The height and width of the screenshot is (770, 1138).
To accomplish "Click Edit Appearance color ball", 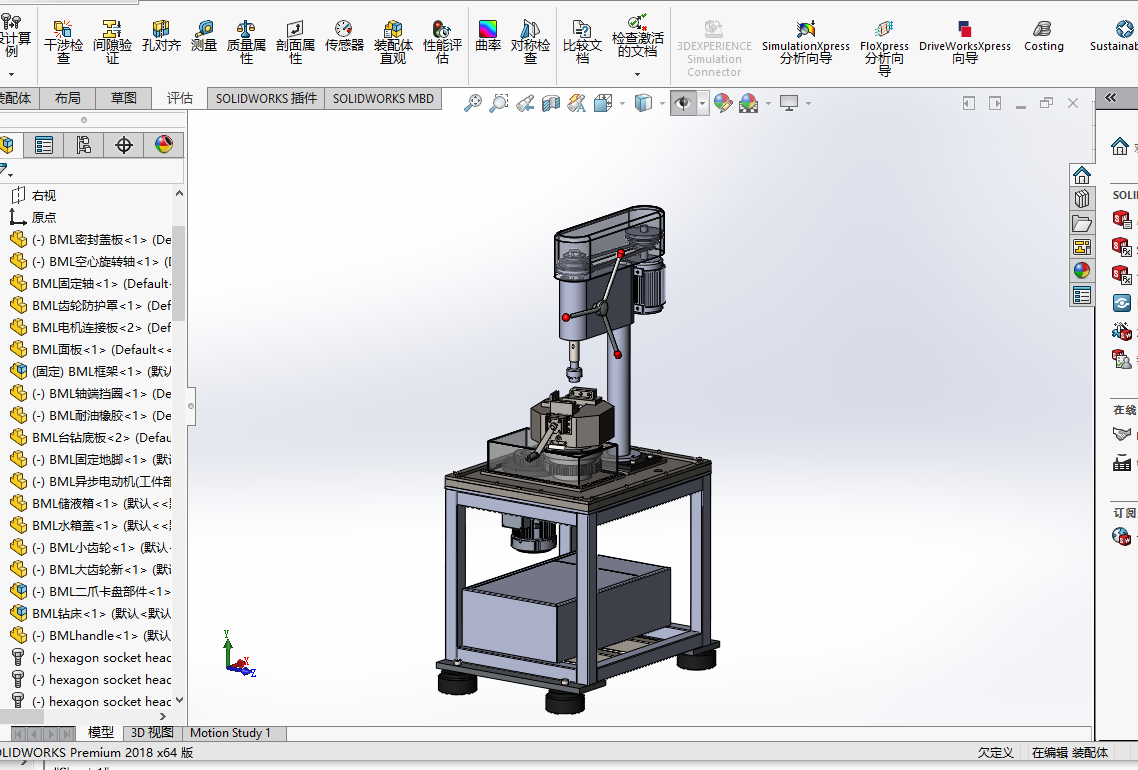I will pos(723,103).
